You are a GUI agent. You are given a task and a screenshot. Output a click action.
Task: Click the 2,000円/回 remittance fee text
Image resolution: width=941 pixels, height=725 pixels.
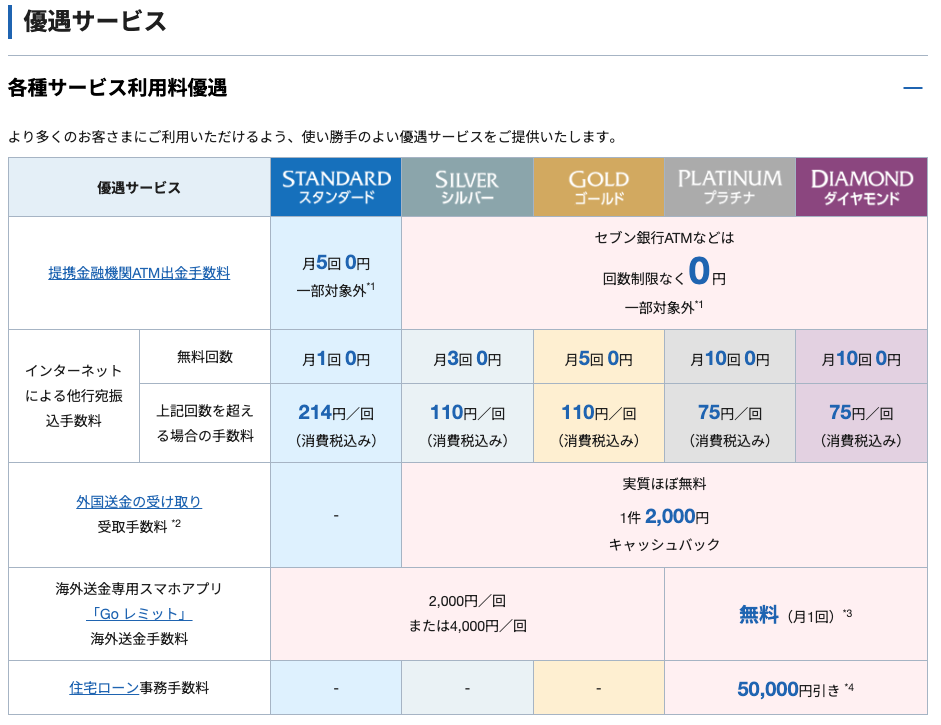click(467, 601)
